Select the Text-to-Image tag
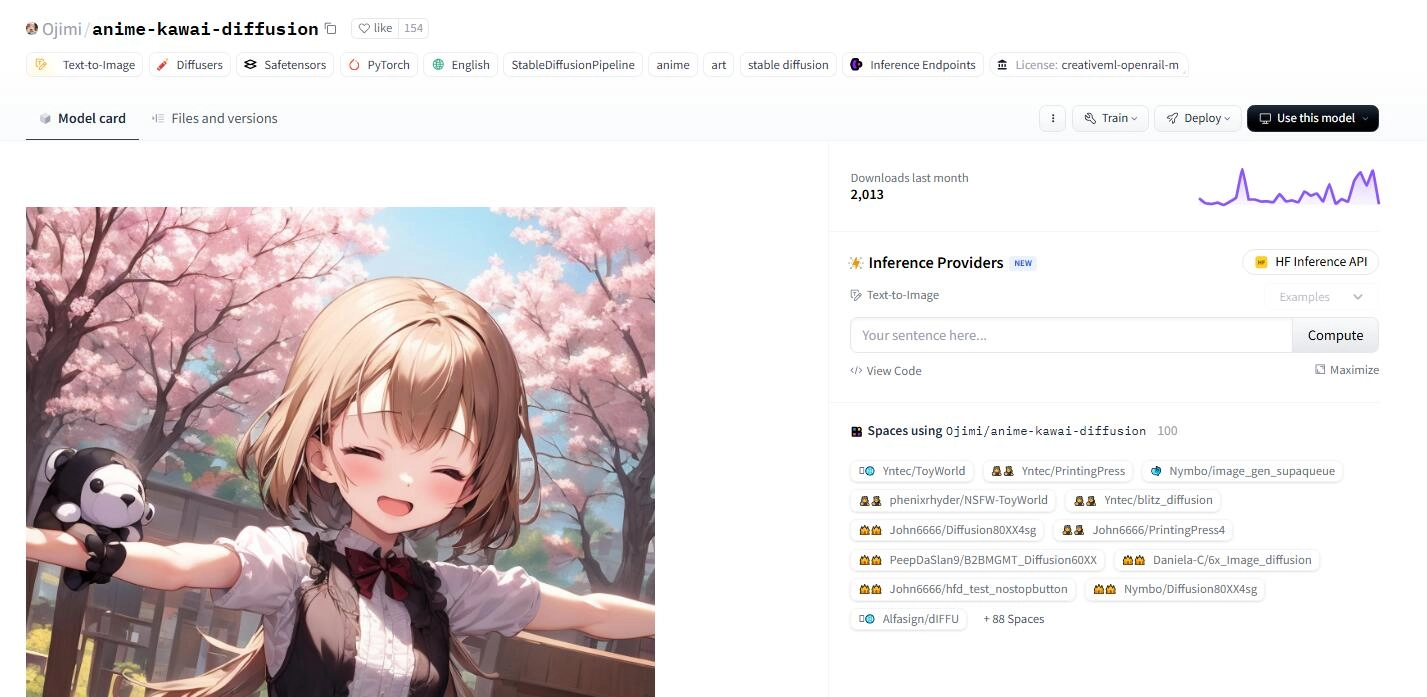Viewport: 1427px width, 697px height. click(85, 65)
